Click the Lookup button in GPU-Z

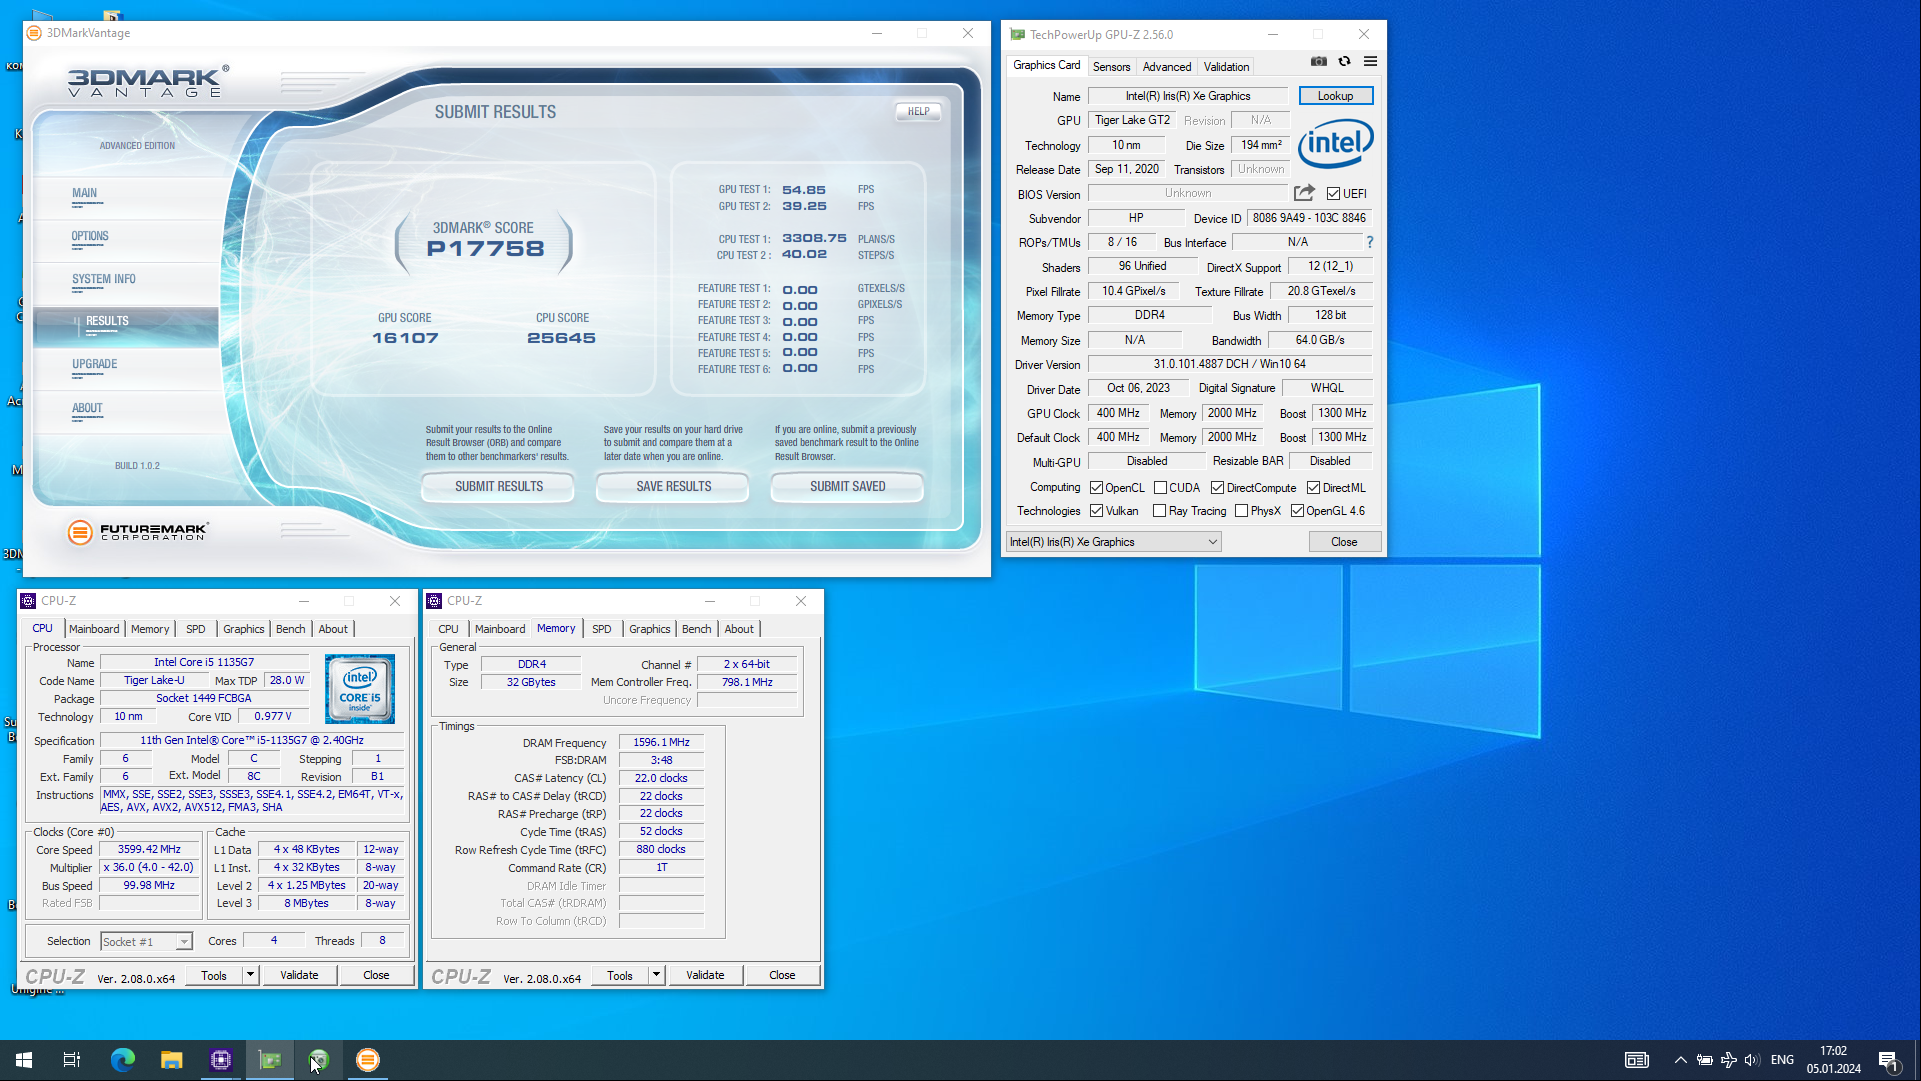click(1335, 96)
